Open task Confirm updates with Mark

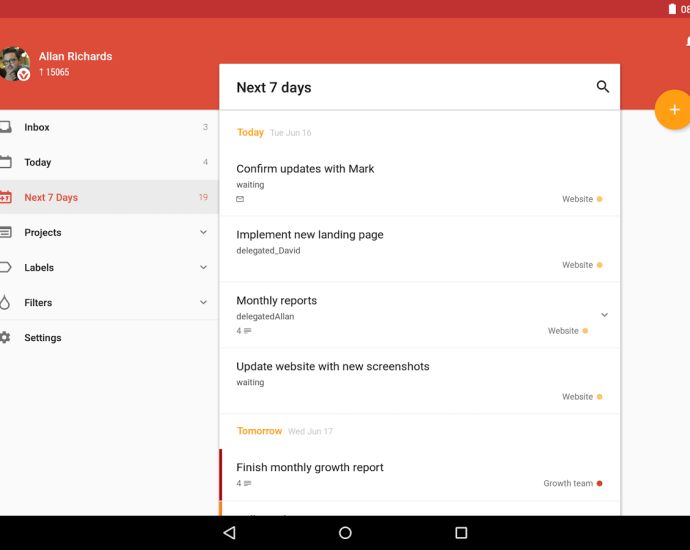click(x=419, y=183)
